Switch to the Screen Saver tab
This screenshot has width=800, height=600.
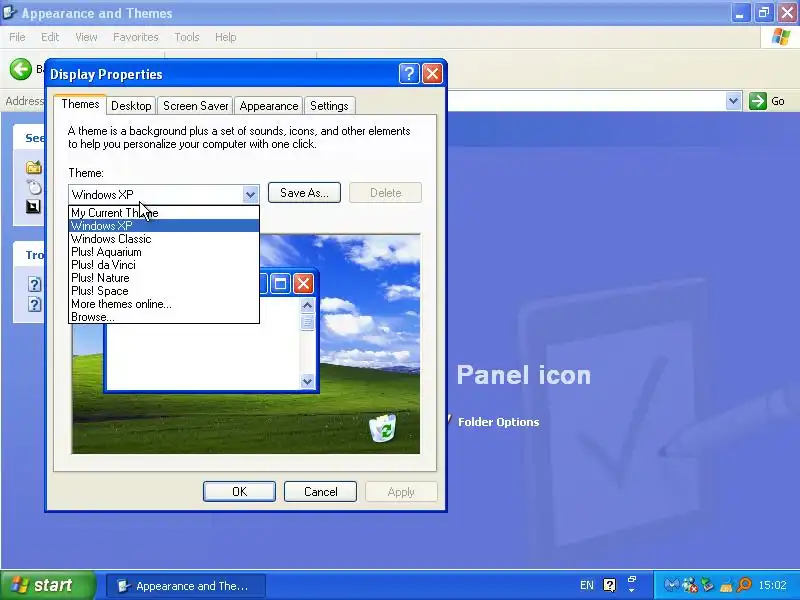(x=195, y=106)
